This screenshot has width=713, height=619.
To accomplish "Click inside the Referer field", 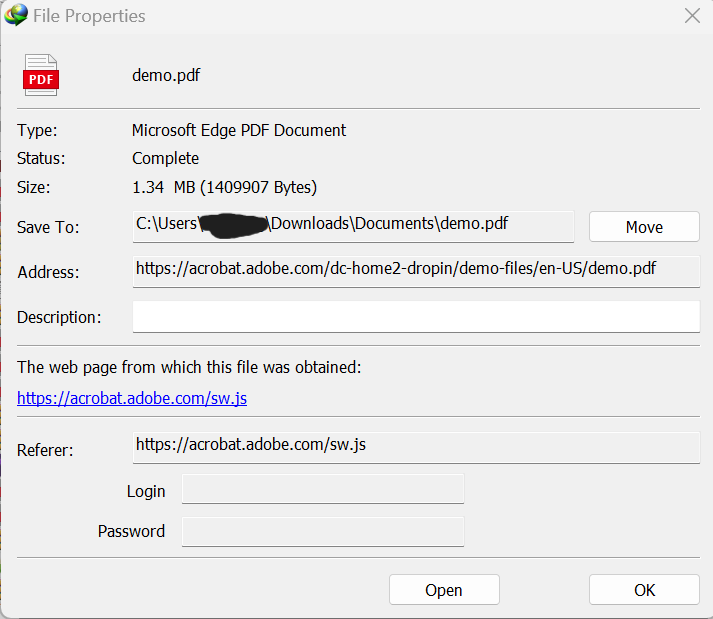I will click(x=416, y=446).
